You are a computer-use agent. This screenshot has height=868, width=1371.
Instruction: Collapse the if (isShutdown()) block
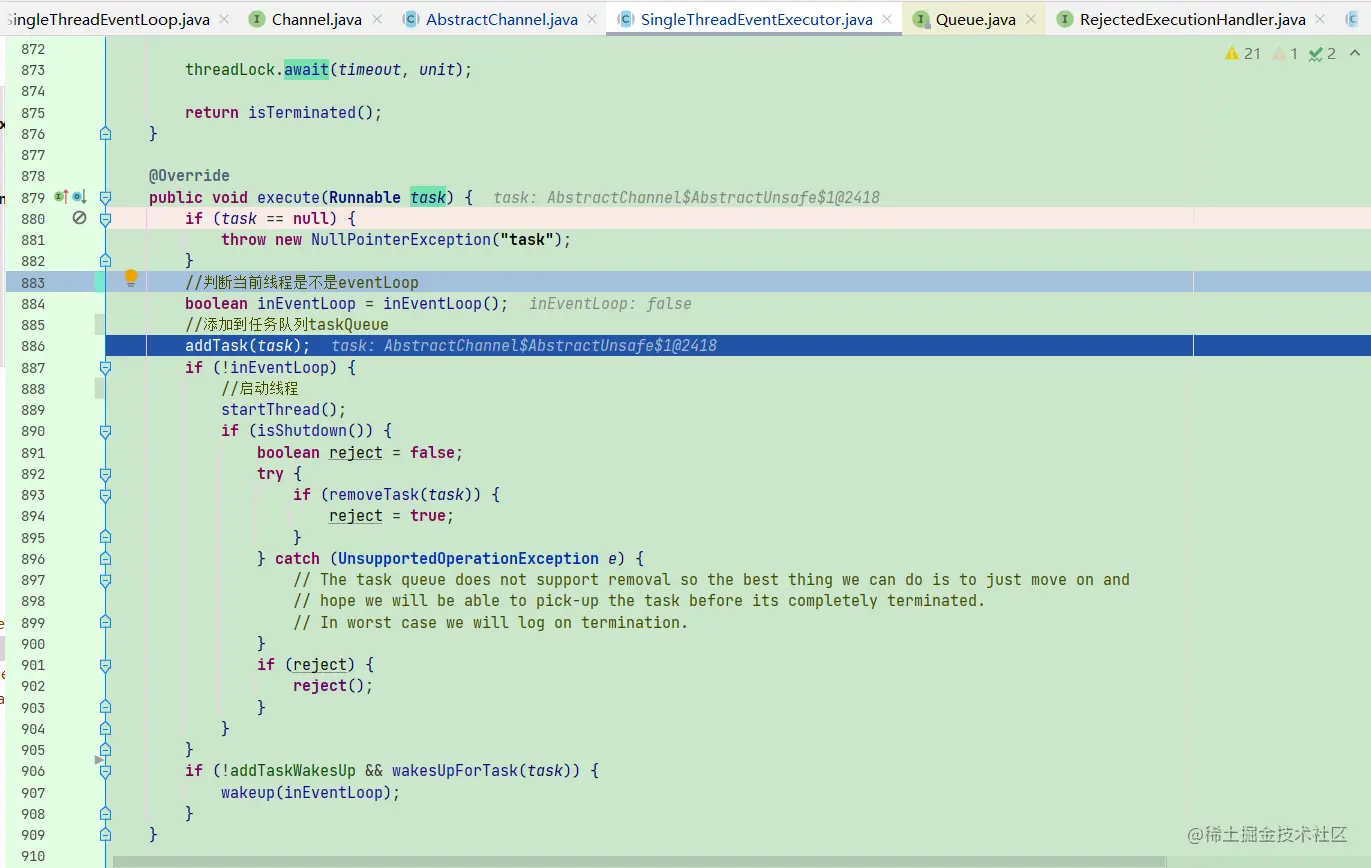click(x=105, y=431)
